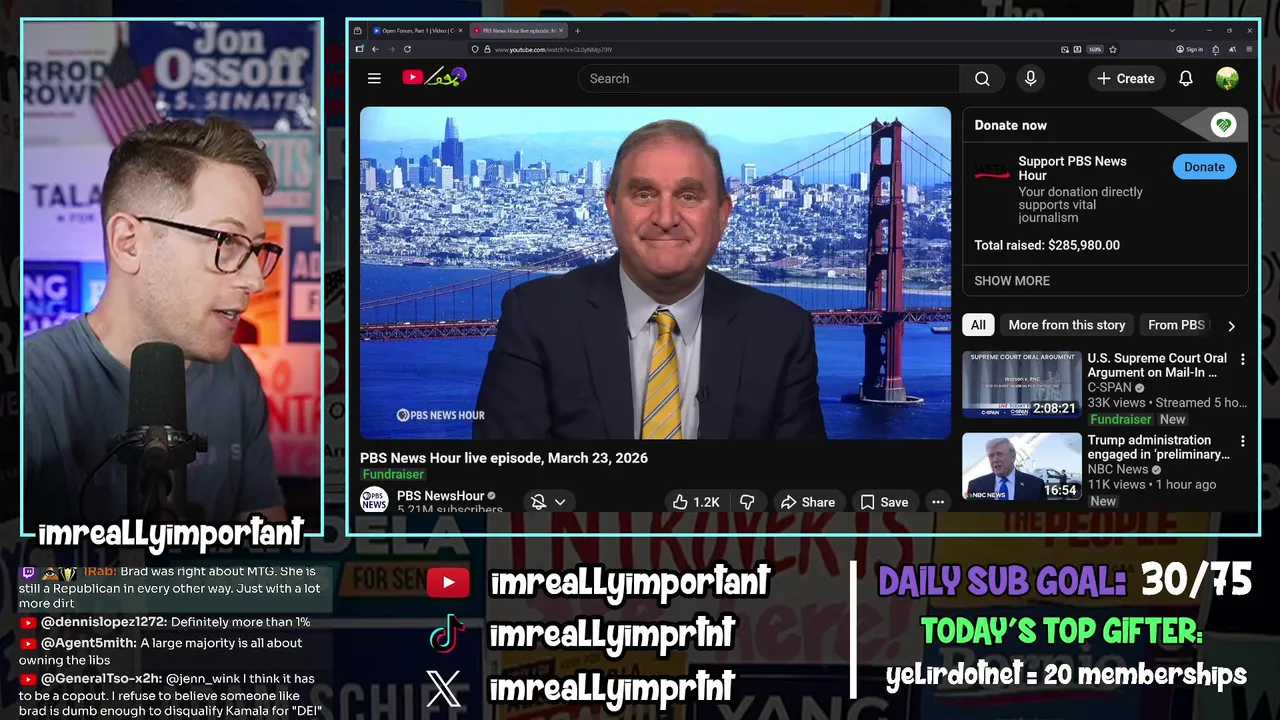Open a new browser tab

coord(577,31)
